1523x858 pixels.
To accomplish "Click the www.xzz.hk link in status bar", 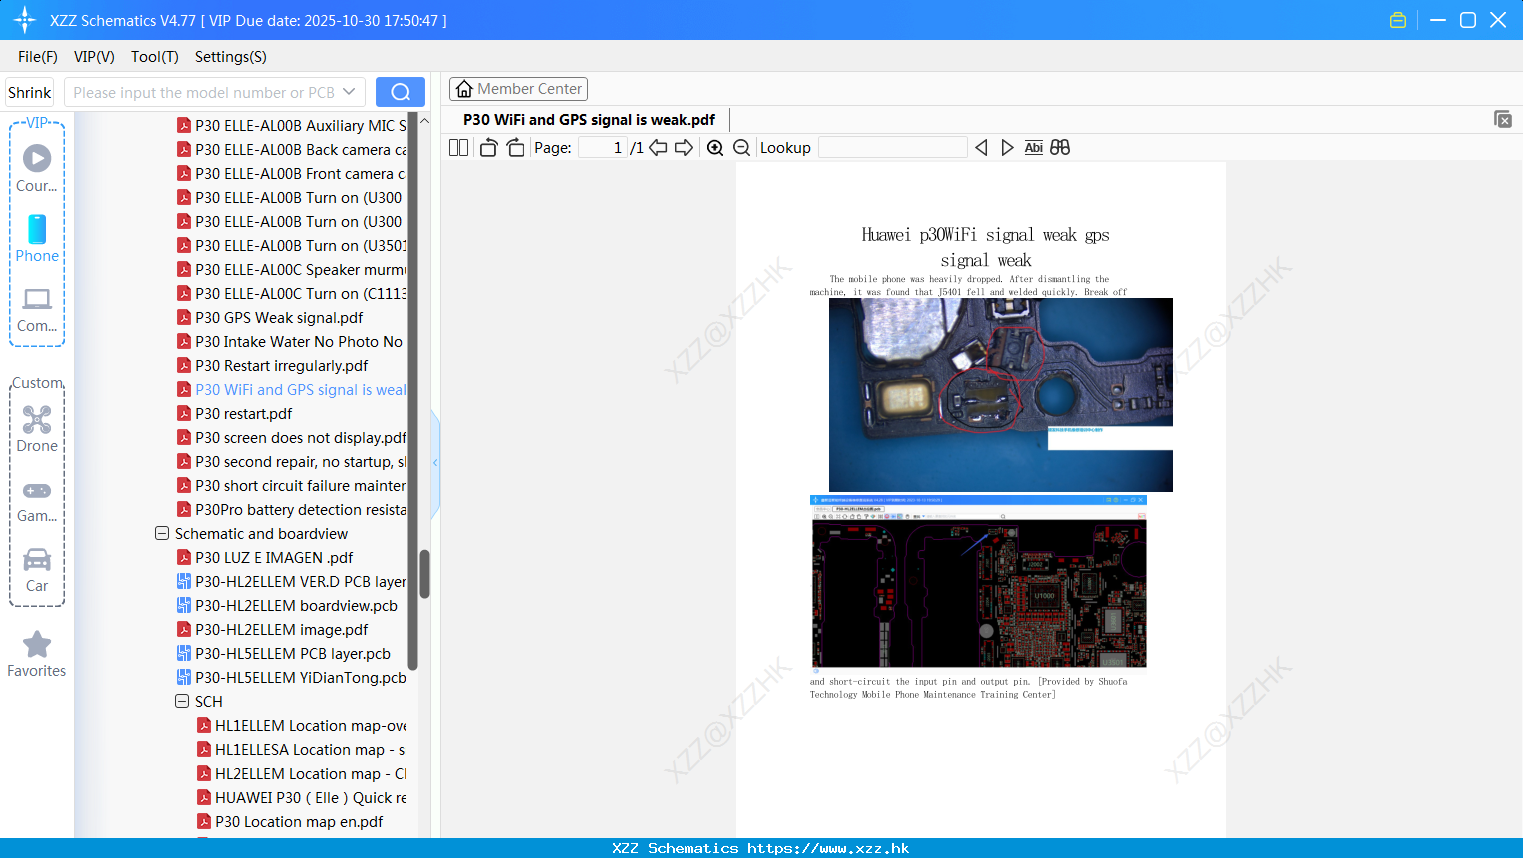I will [828, 848].
